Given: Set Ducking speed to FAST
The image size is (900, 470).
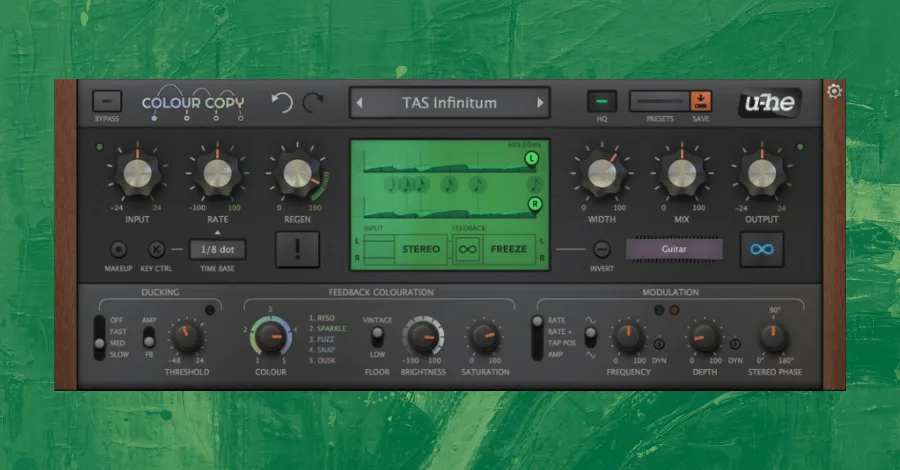Looking at the screenshot, I should [118, 332].
